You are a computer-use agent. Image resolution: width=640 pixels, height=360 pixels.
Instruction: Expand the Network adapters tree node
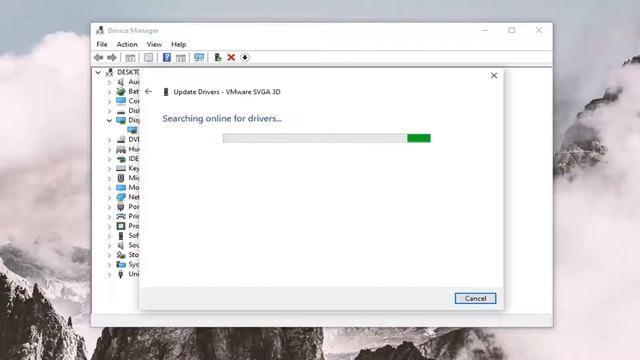[109, 198]
